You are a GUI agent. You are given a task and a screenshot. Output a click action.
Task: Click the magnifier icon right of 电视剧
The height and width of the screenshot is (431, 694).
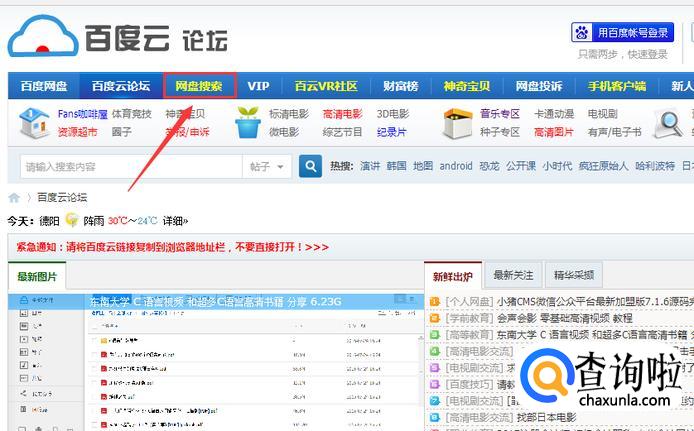click(x=669, y=122)
